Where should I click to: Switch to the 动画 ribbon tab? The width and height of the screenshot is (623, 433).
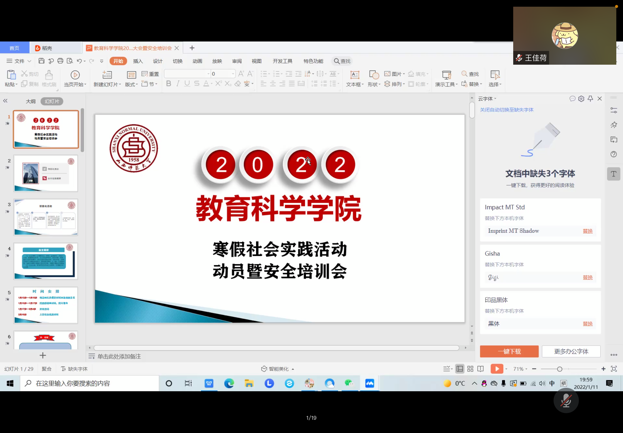pos(197,61)
